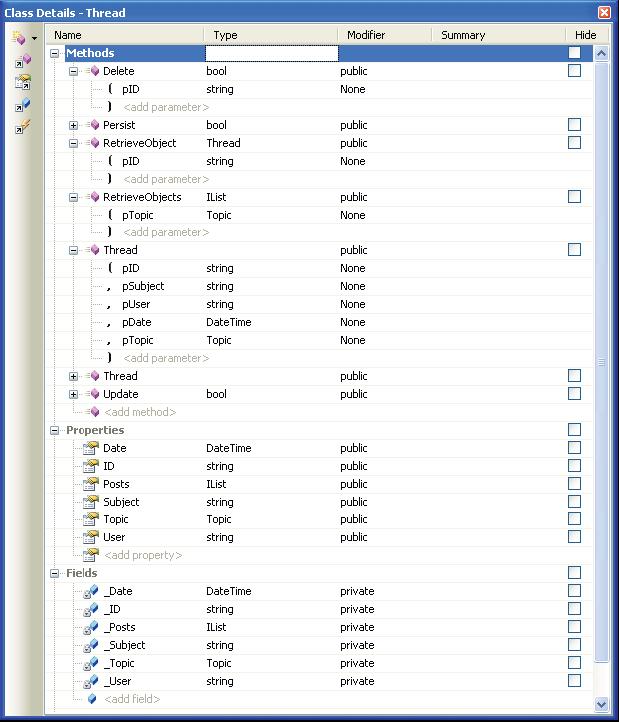Navigate to Methods section icon in toolbar

[22, 62]
